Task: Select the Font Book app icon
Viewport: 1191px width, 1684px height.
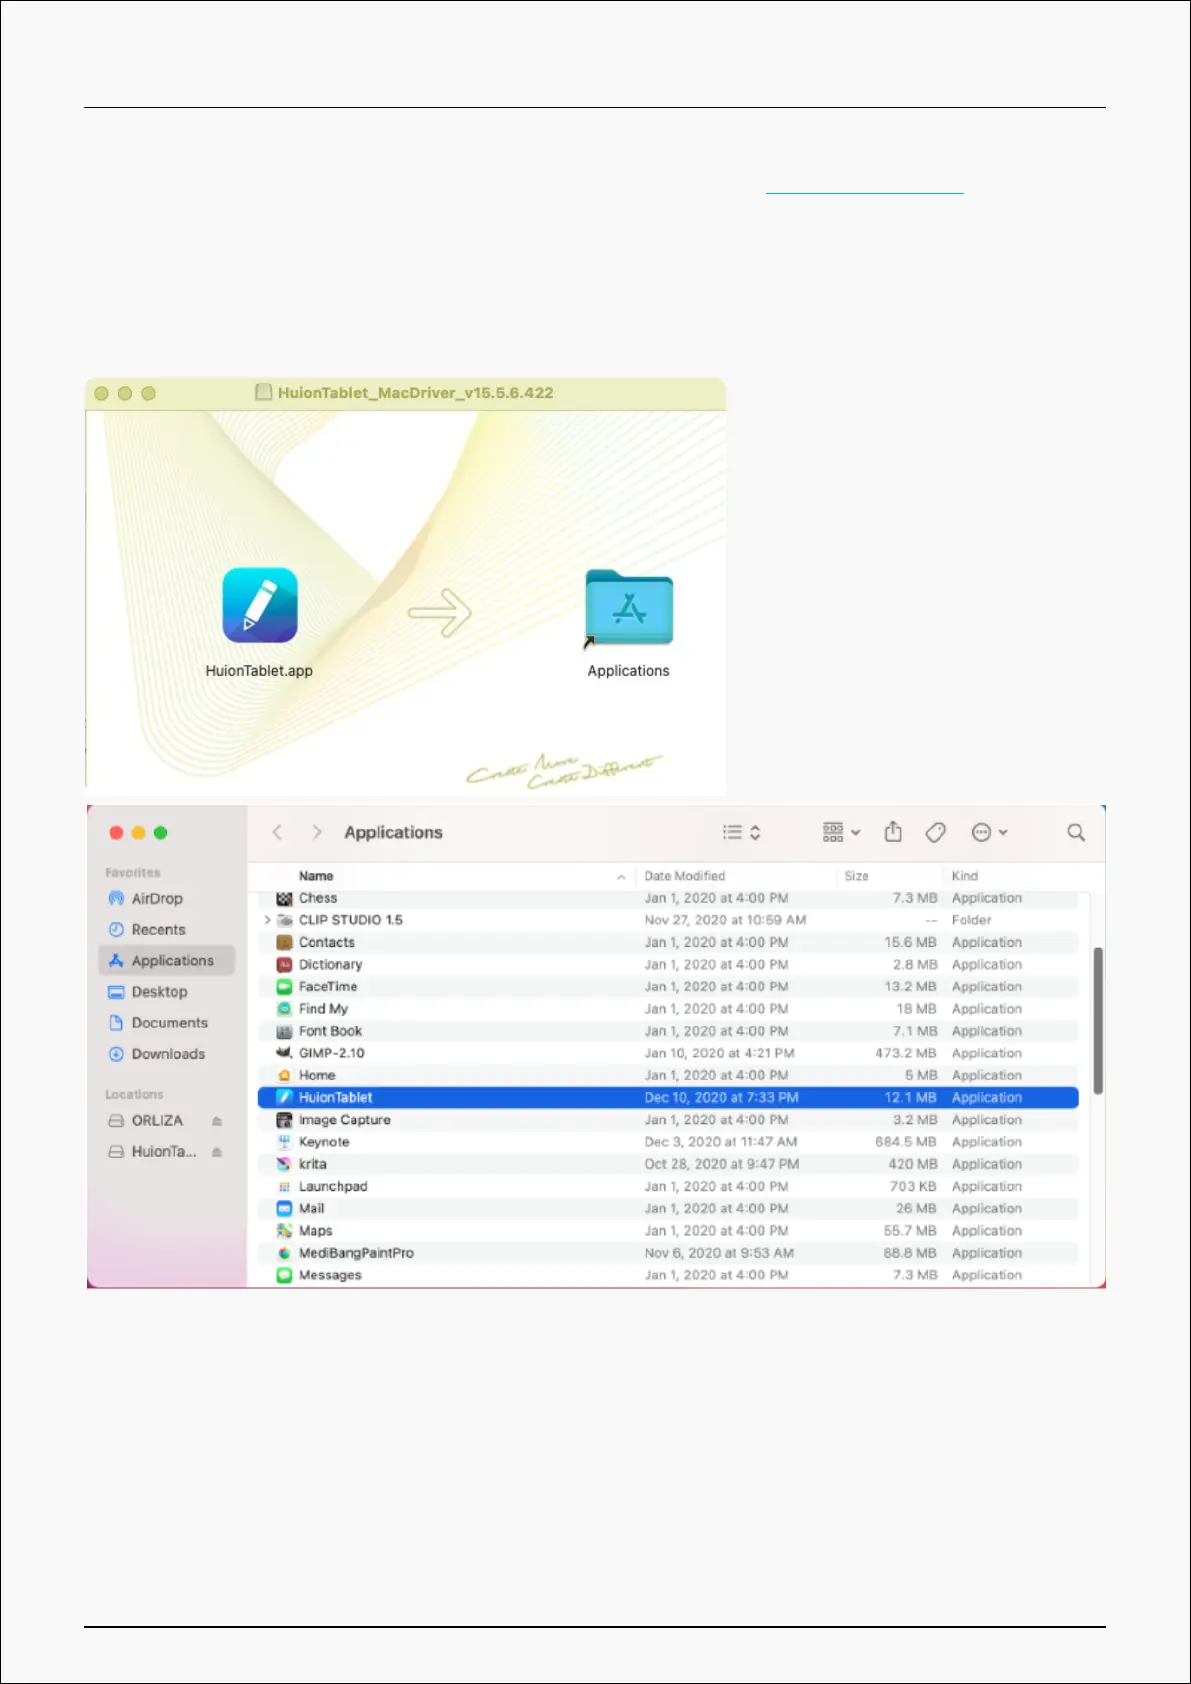Action: coord(284,1031)
